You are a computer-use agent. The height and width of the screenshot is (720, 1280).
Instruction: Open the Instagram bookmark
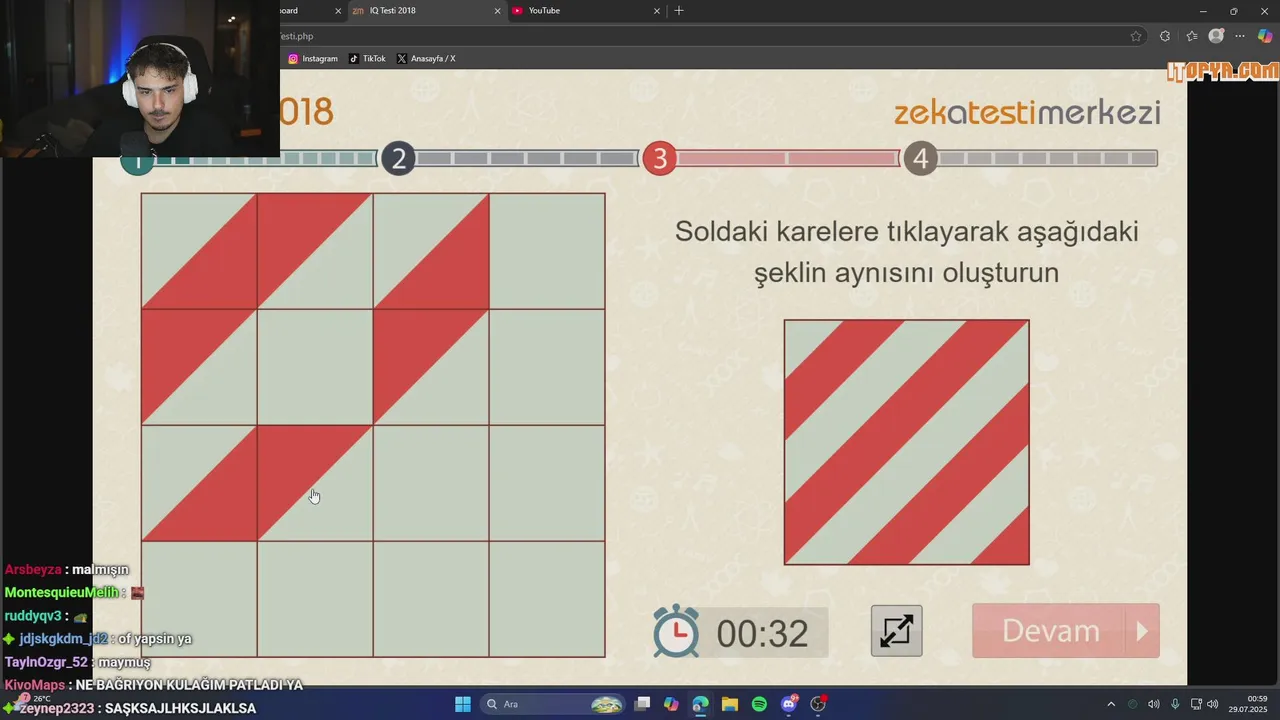313,59
